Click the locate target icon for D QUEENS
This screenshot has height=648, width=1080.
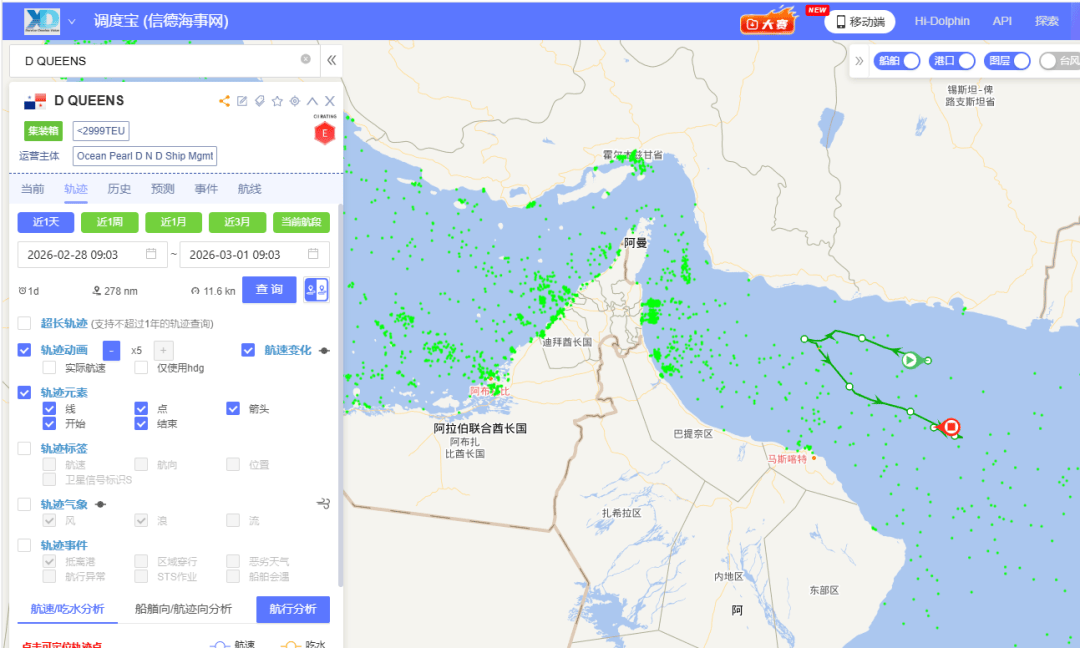click(295, 101)
